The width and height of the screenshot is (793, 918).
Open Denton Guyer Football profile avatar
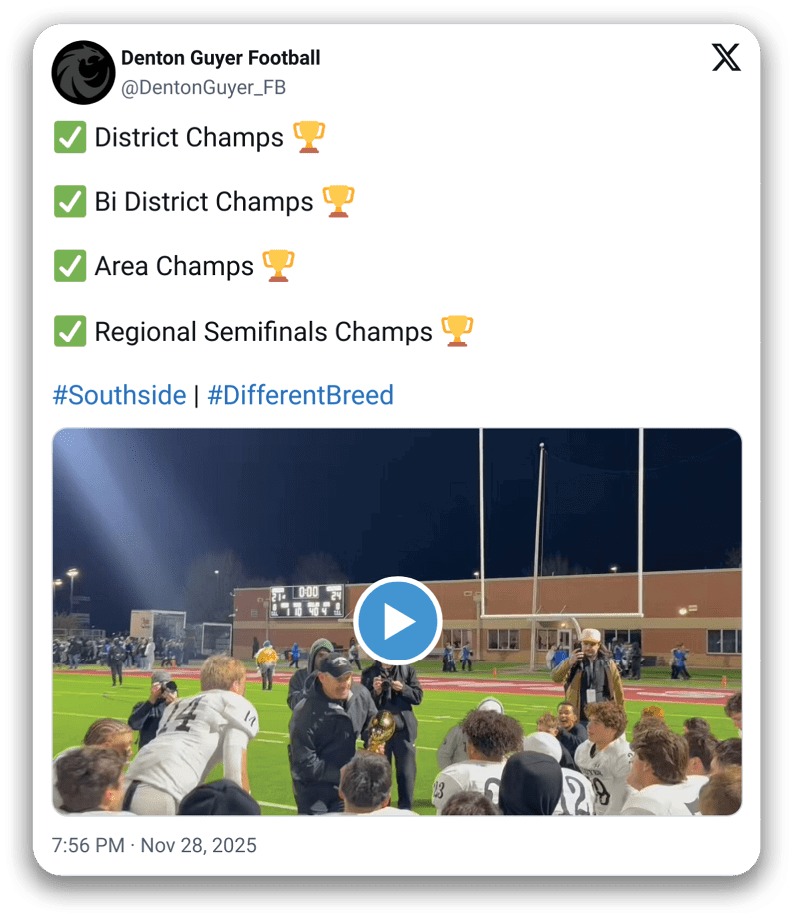(x=83, y=72)
